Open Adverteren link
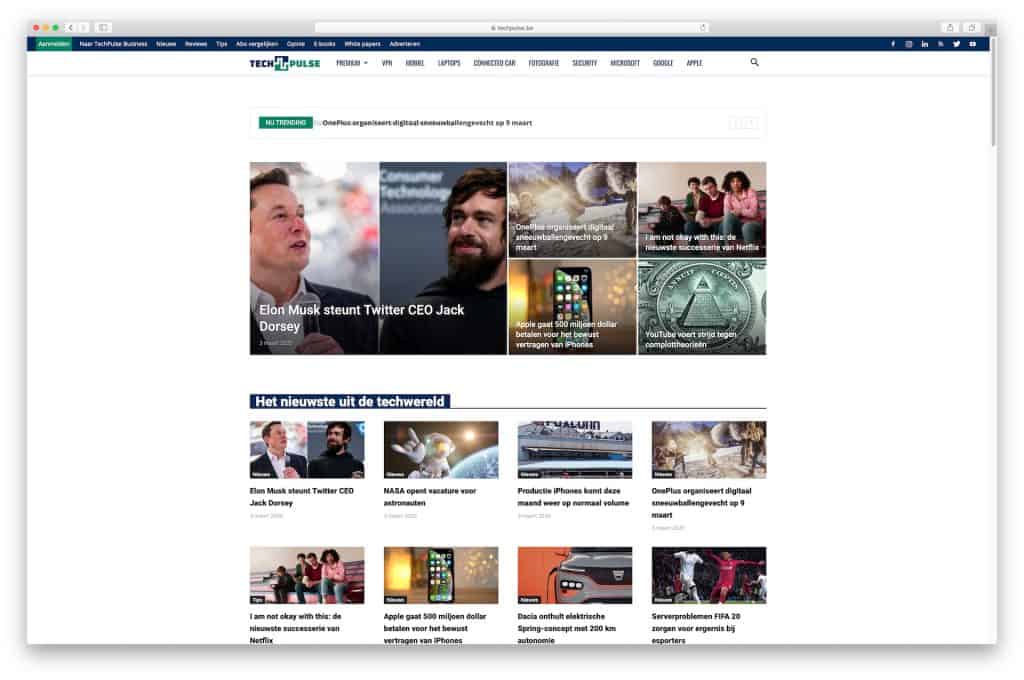Viewport: 1024px width, 680px height. click(x=405, y=44)
